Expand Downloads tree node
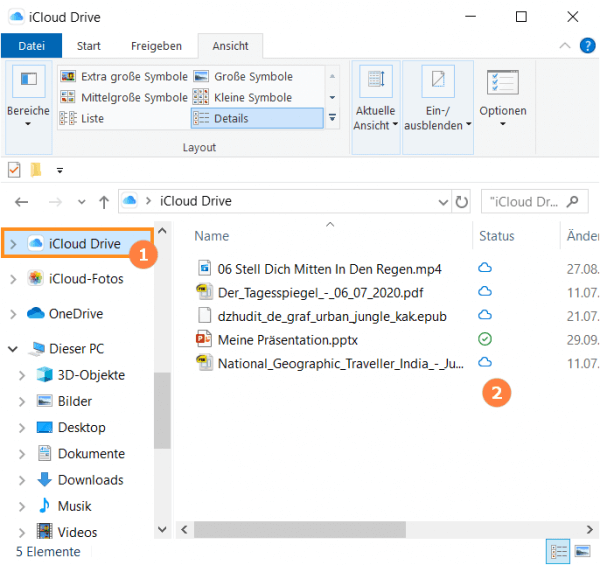This screenshot has width=600, height=565. [22, 480]
